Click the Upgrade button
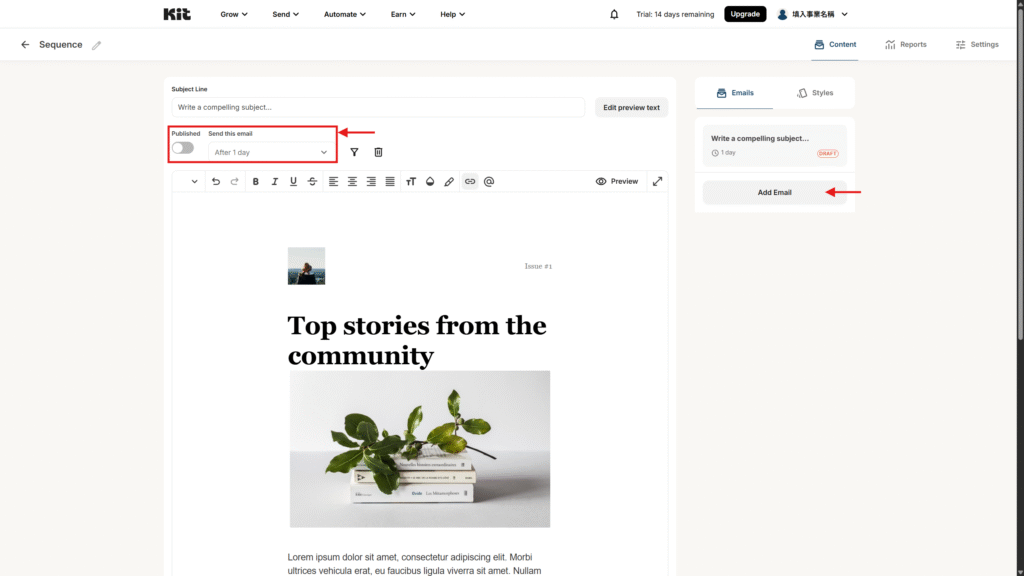The height and width of the screenshot is (576, 1024). pyautogui.click(x=745, y=14)
